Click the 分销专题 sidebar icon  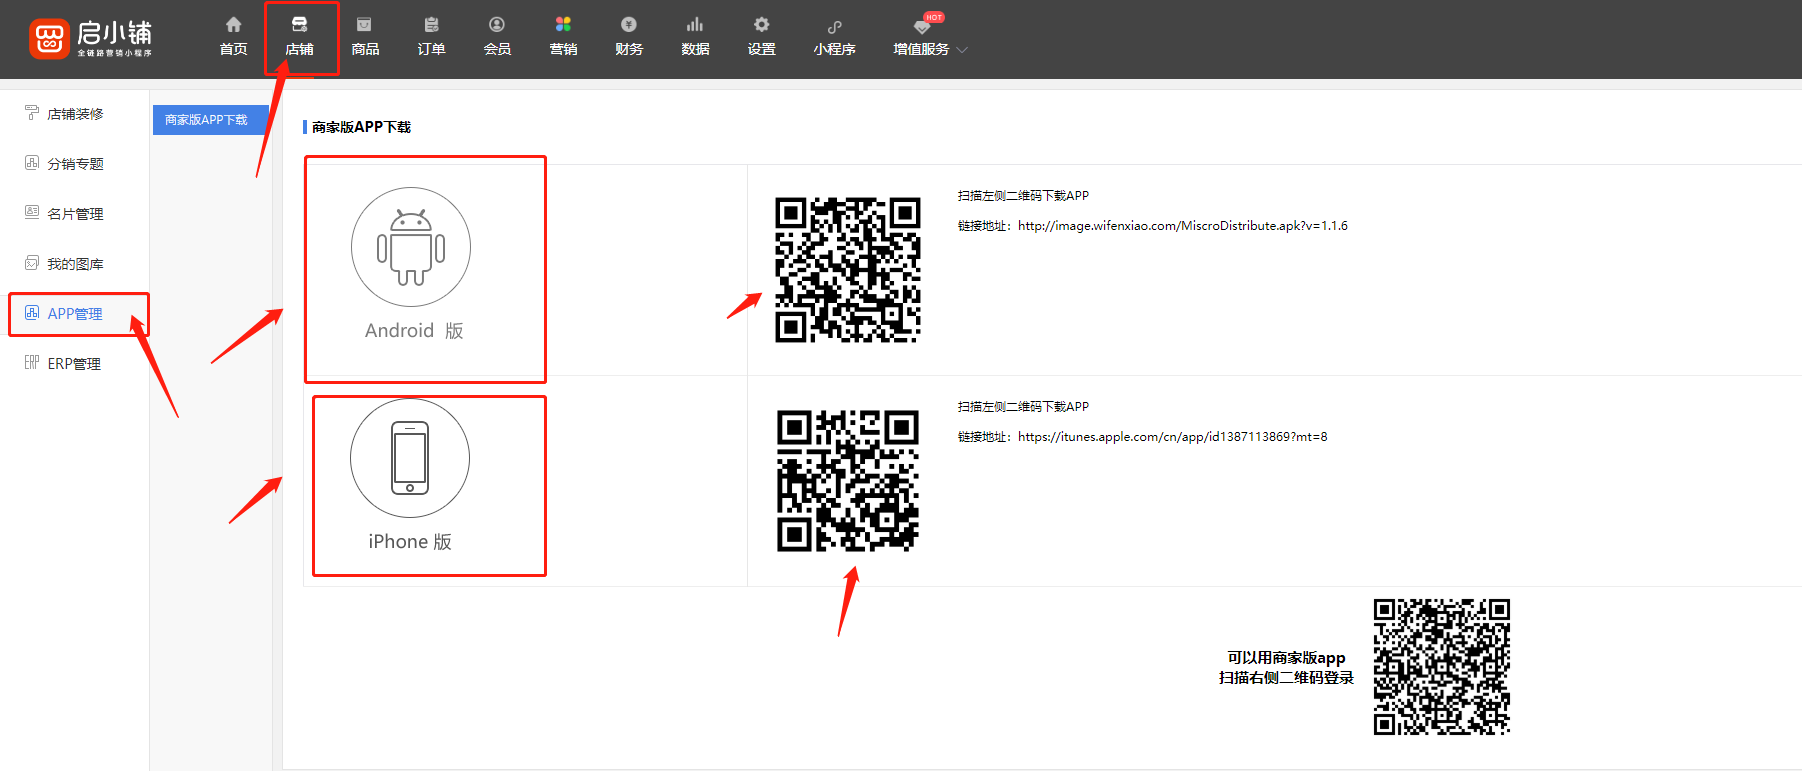coord(32,163)
